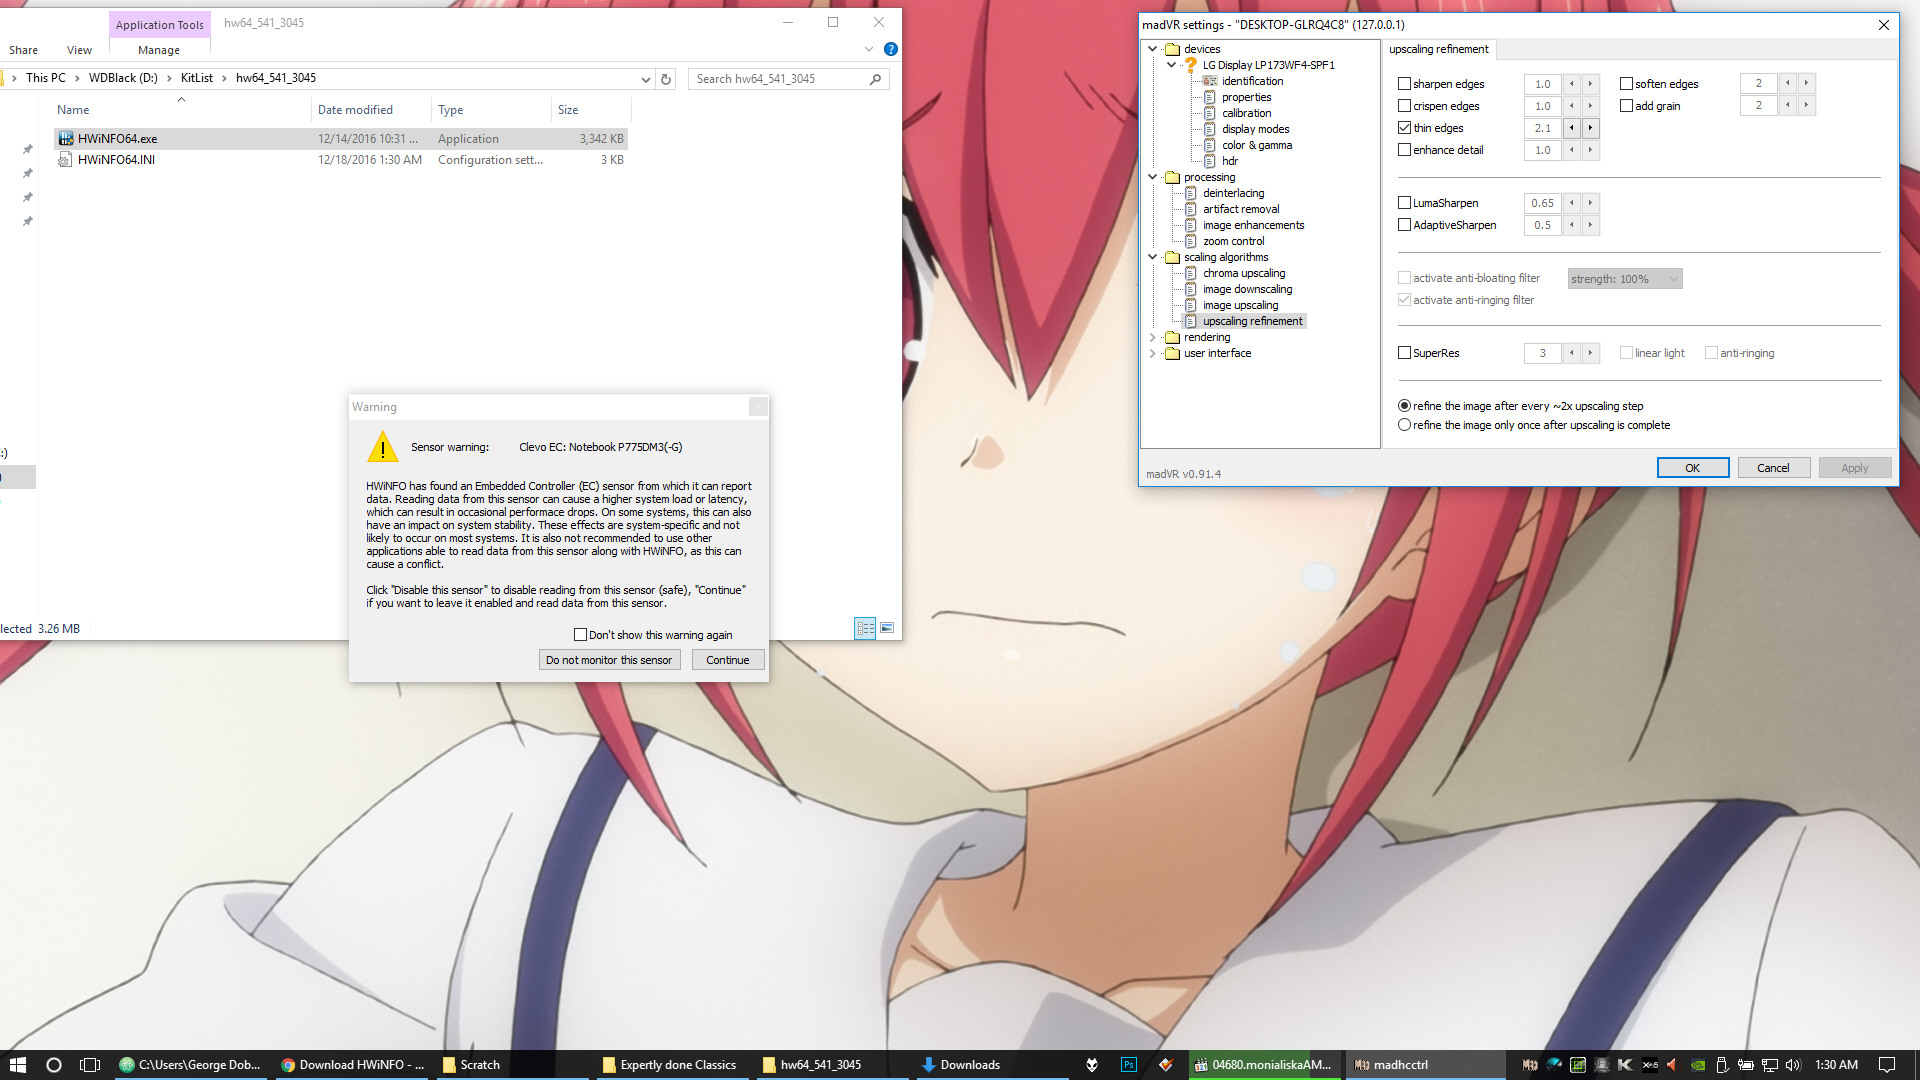Collapse LG Display device node
The height and width of the screenshot is (1080, 1920).
[1172, 65]
